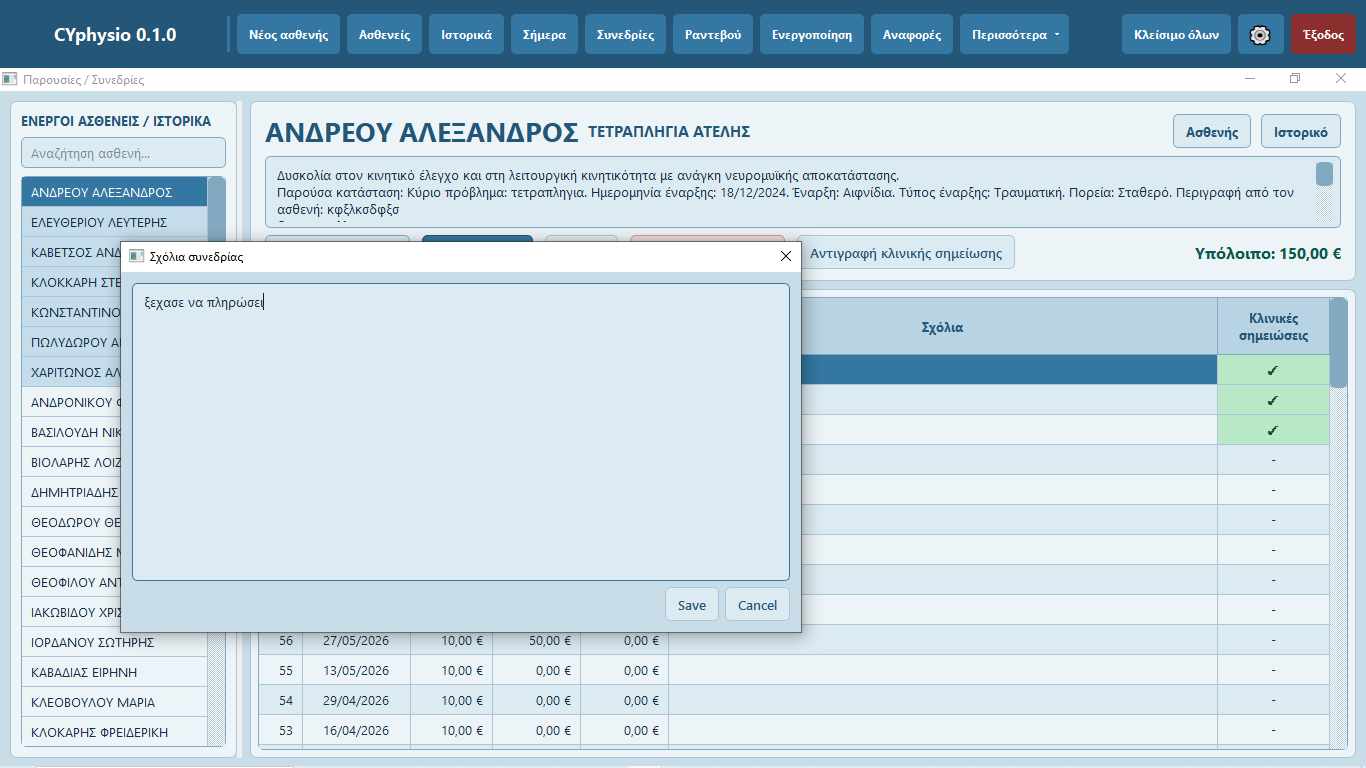
Task: Select patient ΚΛΟΚΑΡΗΣ ΦΡΕΙΔΕΡΙΚΗ in the list
Action: (x=114, y=732)
